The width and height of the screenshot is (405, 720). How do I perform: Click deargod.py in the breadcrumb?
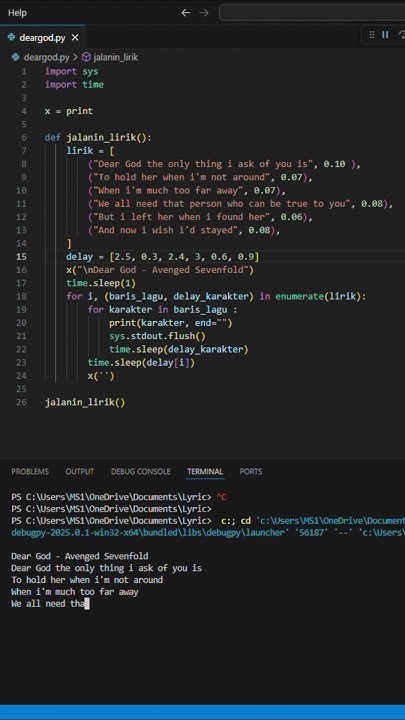(x=46, y=57)
